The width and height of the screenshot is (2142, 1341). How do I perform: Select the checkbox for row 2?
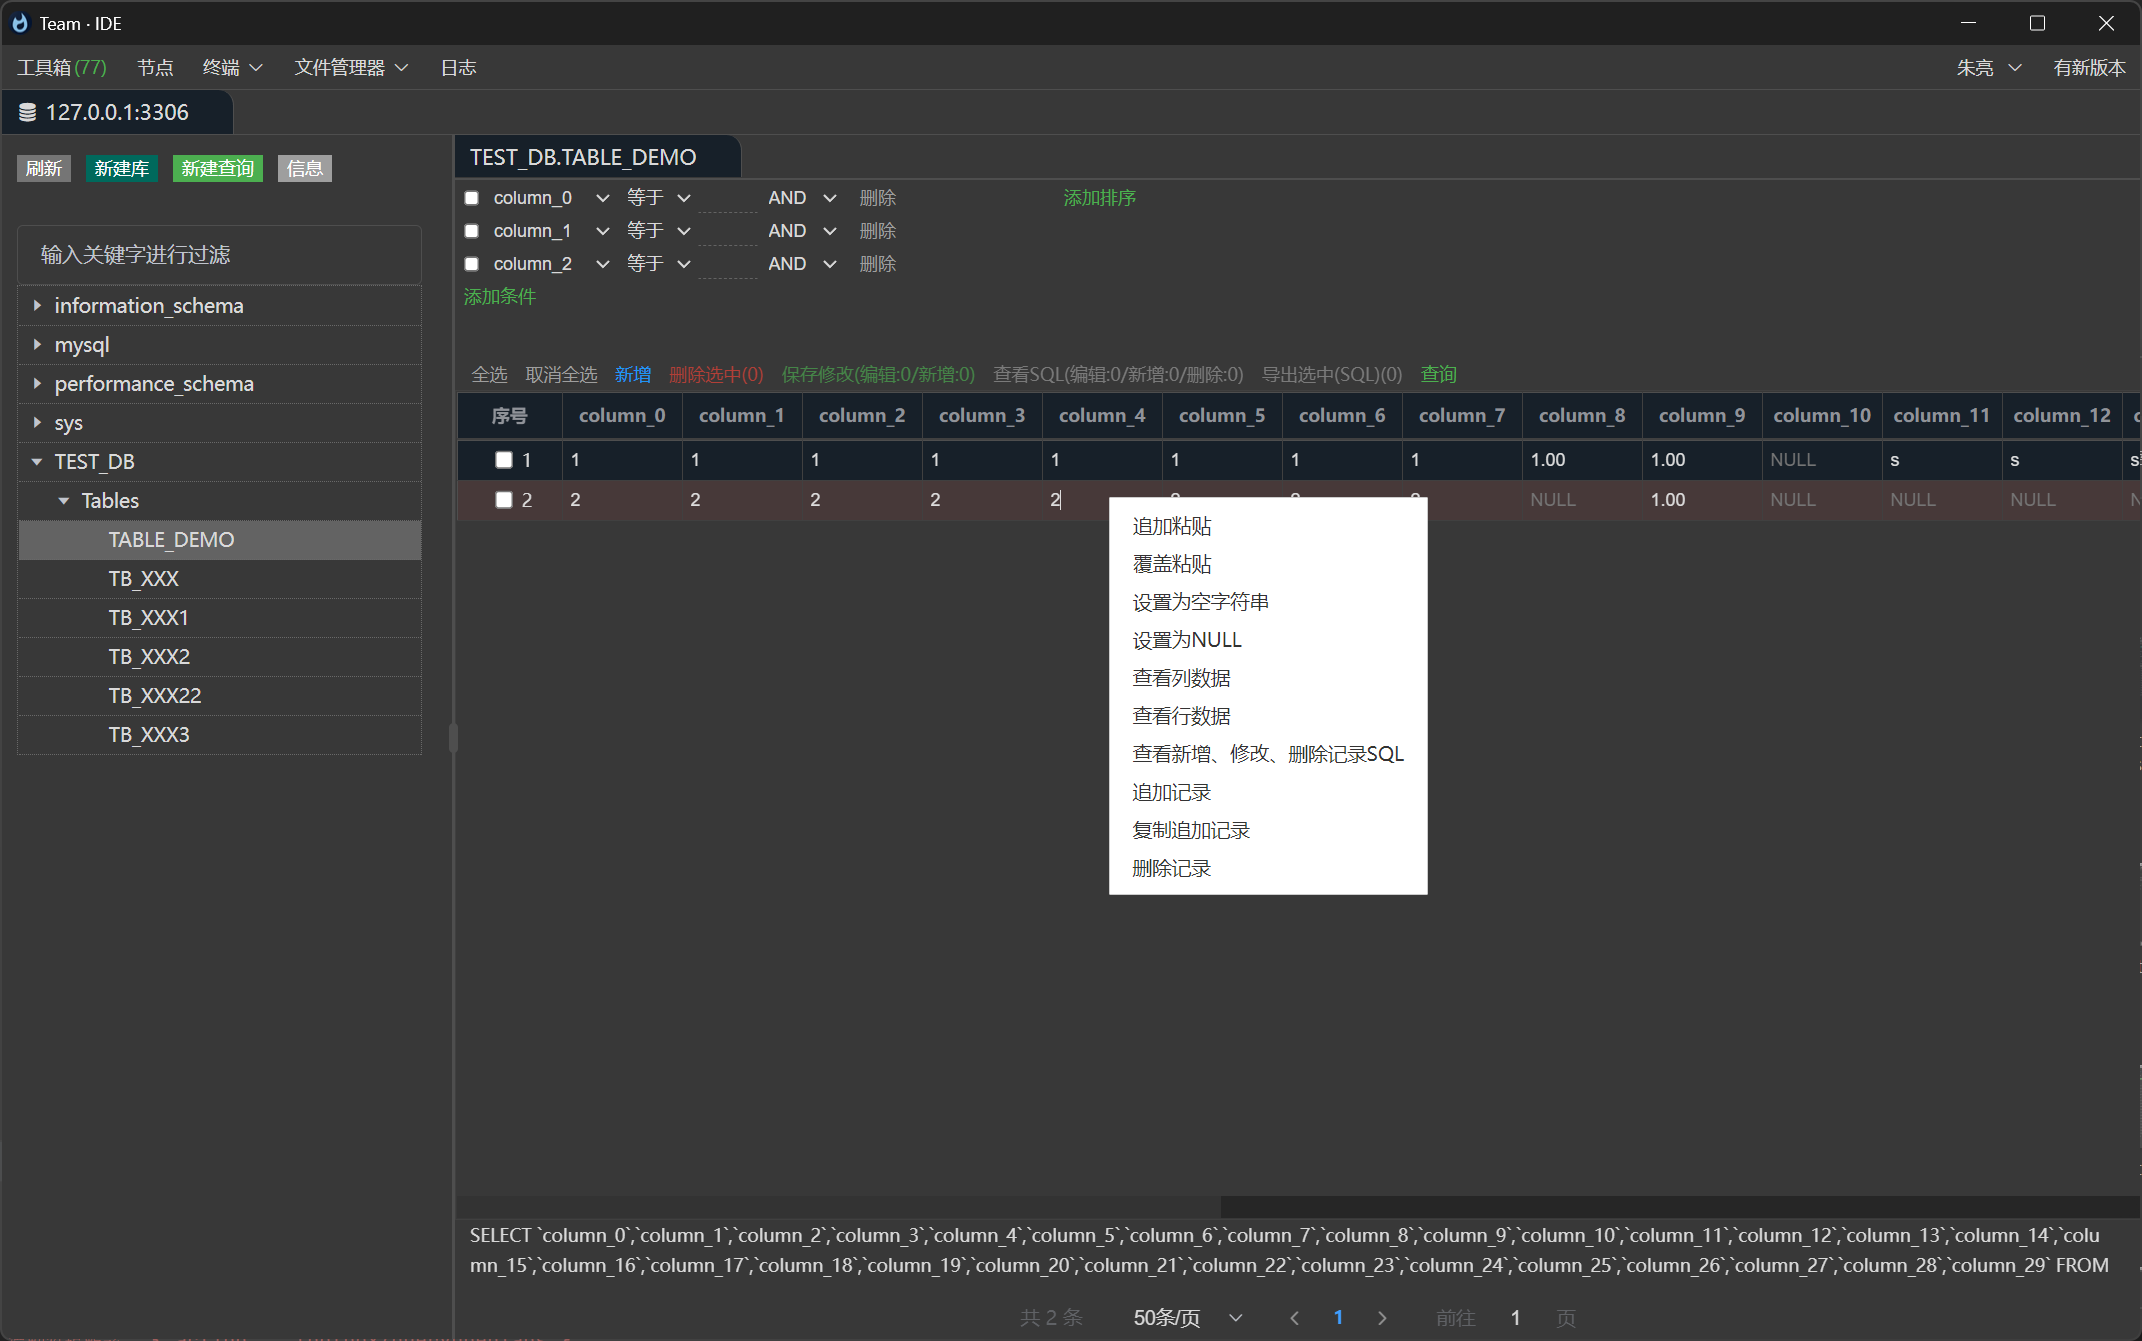(504, 499)
